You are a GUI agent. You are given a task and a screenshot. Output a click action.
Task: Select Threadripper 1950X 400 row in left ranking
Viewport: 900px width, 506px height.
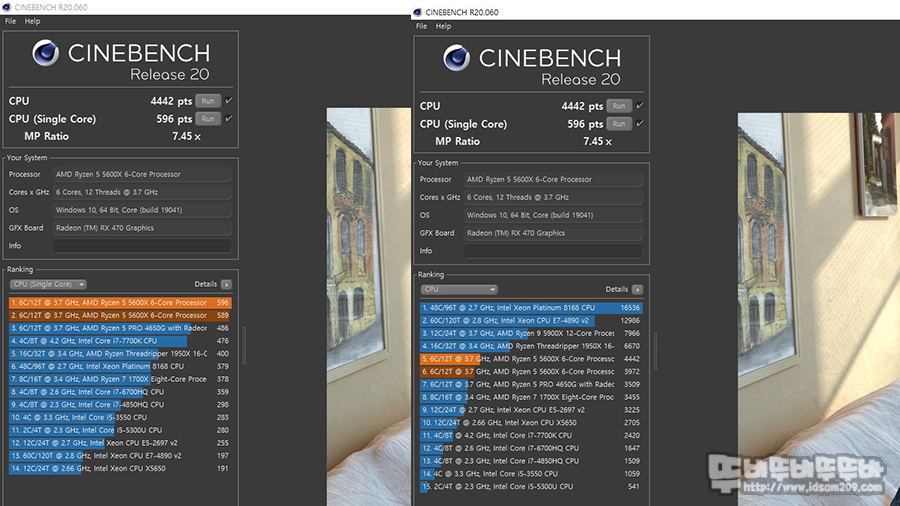point(120,353)
